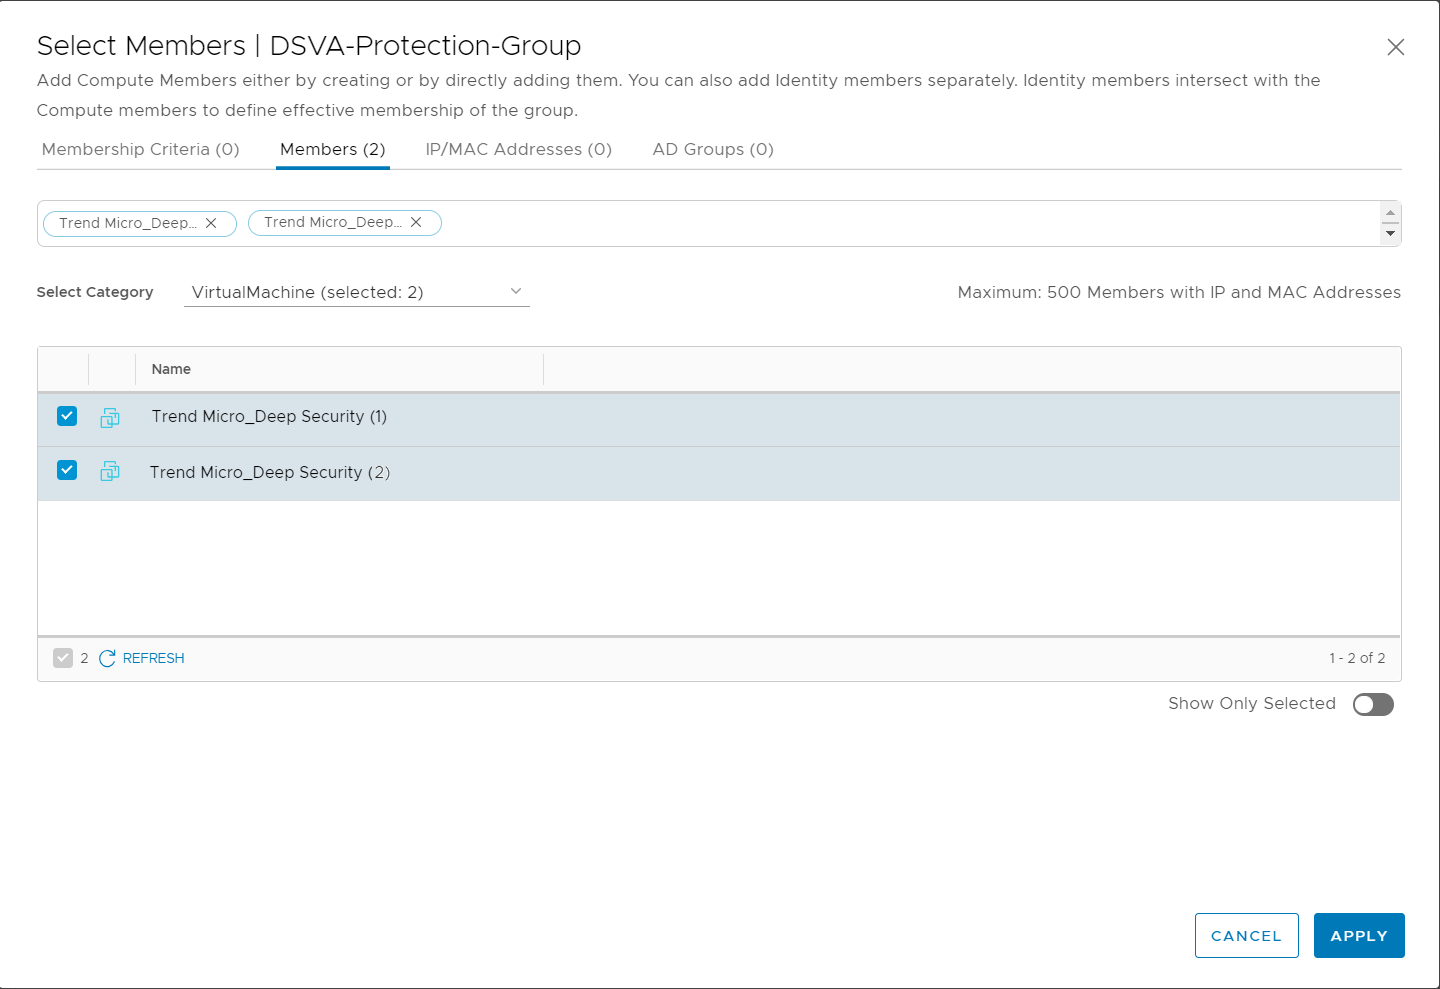The width and height of the screenshot is (1440, 989).
Task: Close the Select Members dialog
Action: [x=1395, y=47]
